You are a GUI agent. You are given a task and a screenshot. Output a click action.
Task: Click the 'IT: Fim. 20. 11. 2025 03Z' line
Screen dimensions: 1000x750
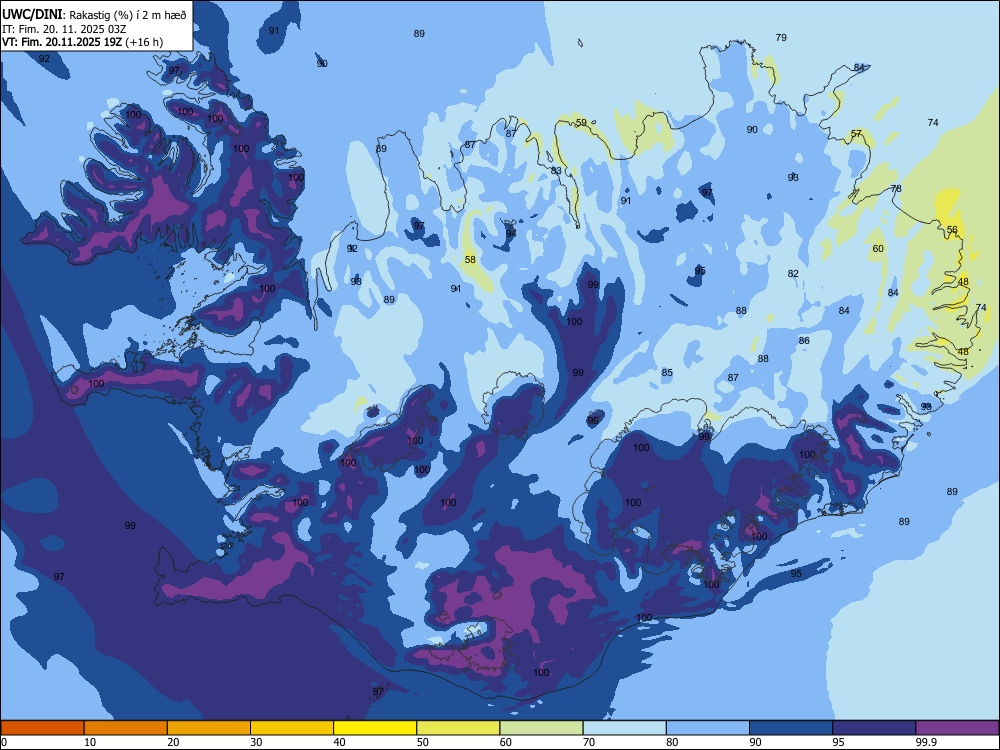[x=65, y=29]
